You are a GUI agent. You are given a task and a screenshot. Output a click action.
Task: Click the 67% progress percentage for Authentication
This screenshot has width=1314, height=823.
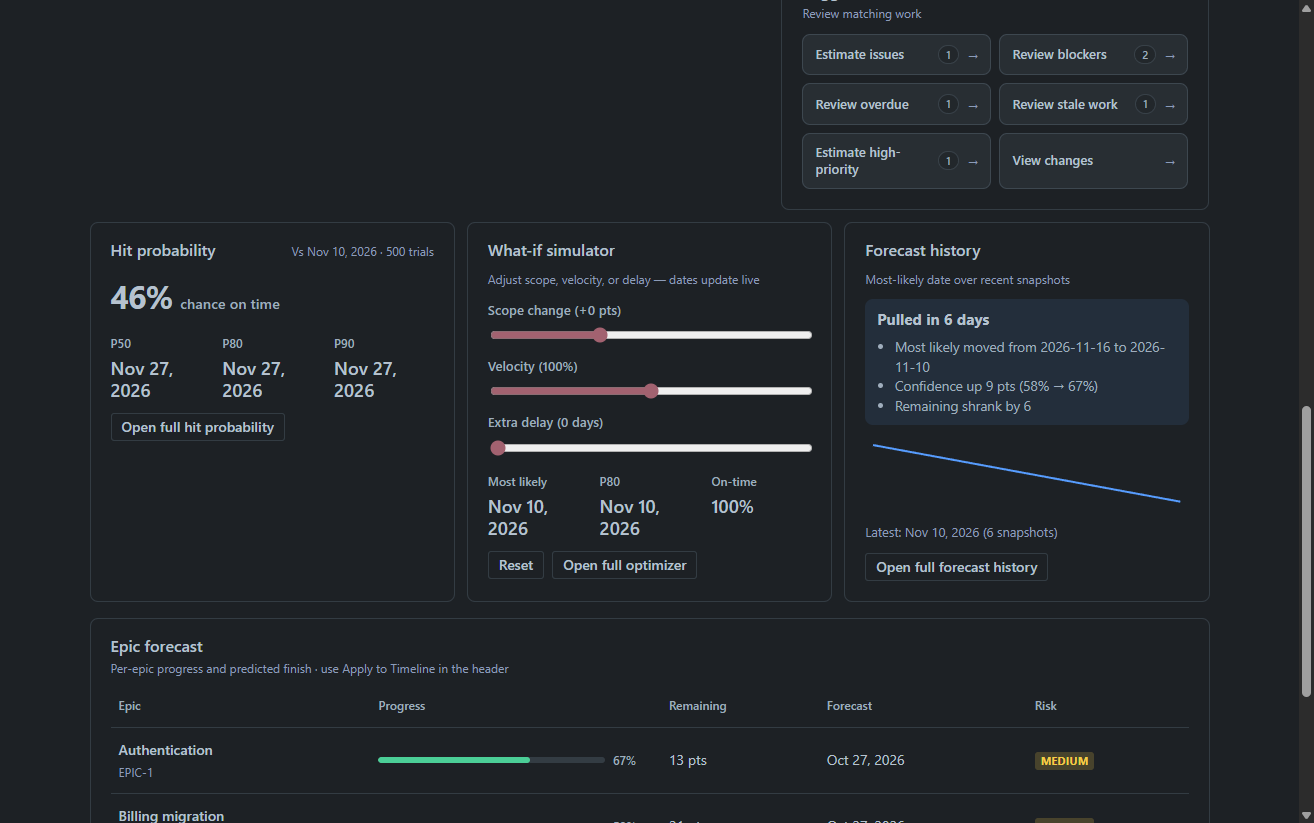pos(624,761)
